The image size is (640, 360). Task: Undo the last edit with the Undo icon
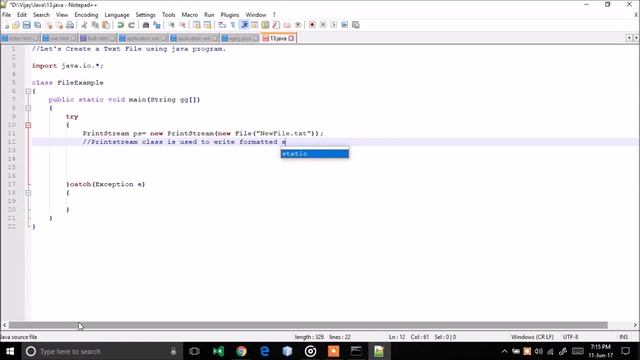point(120,25)
